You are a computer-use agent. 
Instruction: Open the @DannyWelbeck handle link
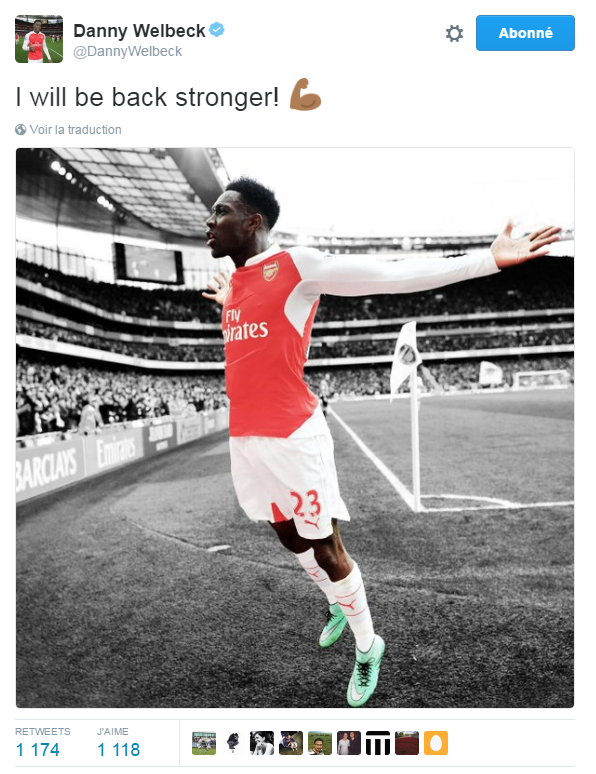[127, 51]
